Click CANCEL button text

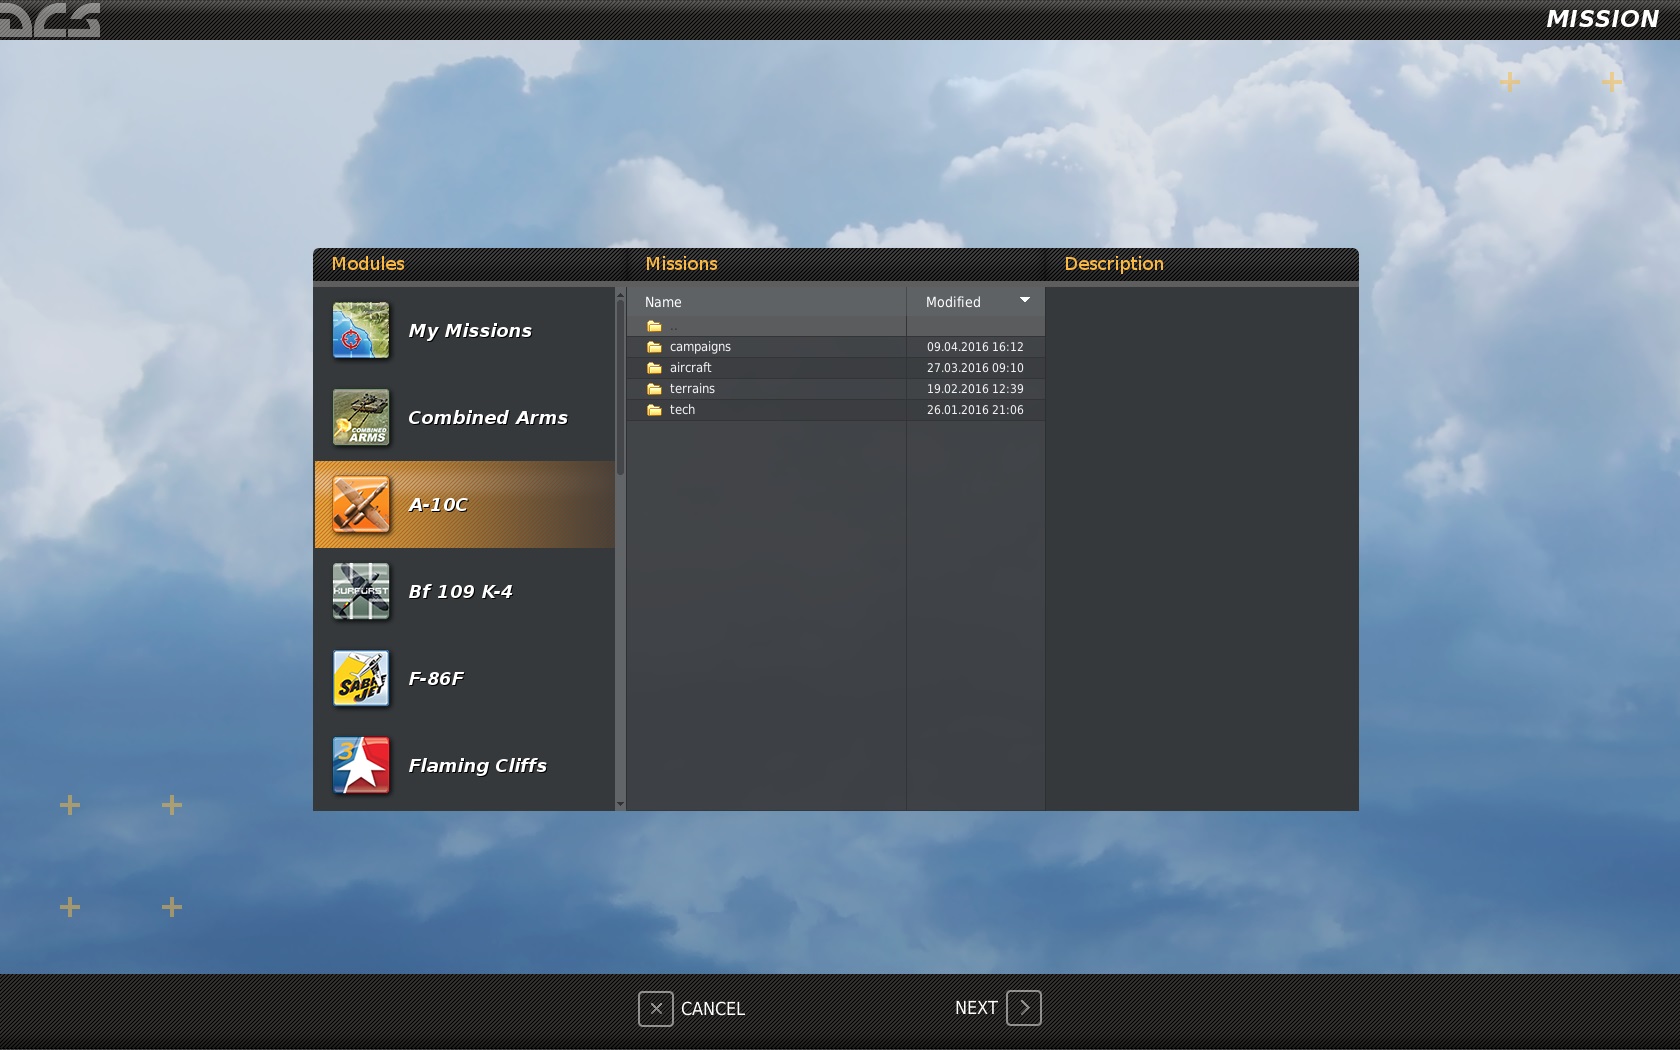pos(713,1009)
